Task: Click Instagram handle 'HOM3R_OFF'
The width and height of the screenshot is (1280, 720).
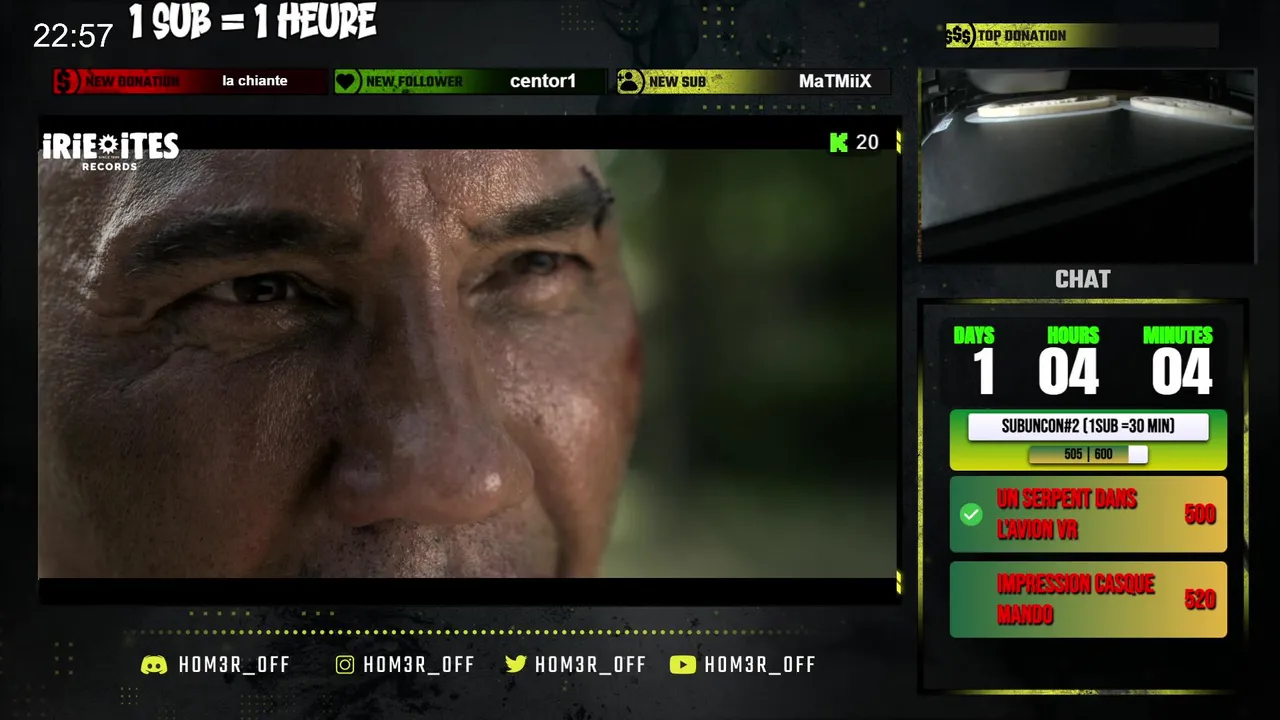Action: pyautogui.click(x=419, y=665)
